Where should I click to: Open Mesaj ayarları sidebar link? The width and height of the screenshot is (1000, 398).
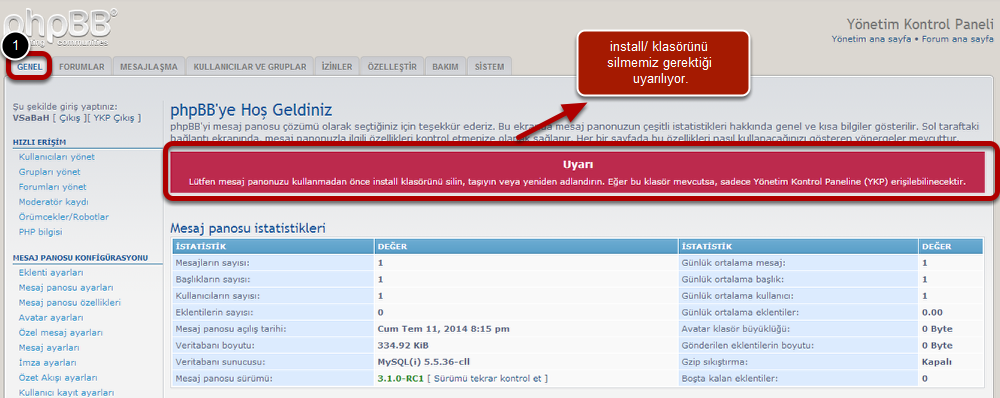coord(49,348)
